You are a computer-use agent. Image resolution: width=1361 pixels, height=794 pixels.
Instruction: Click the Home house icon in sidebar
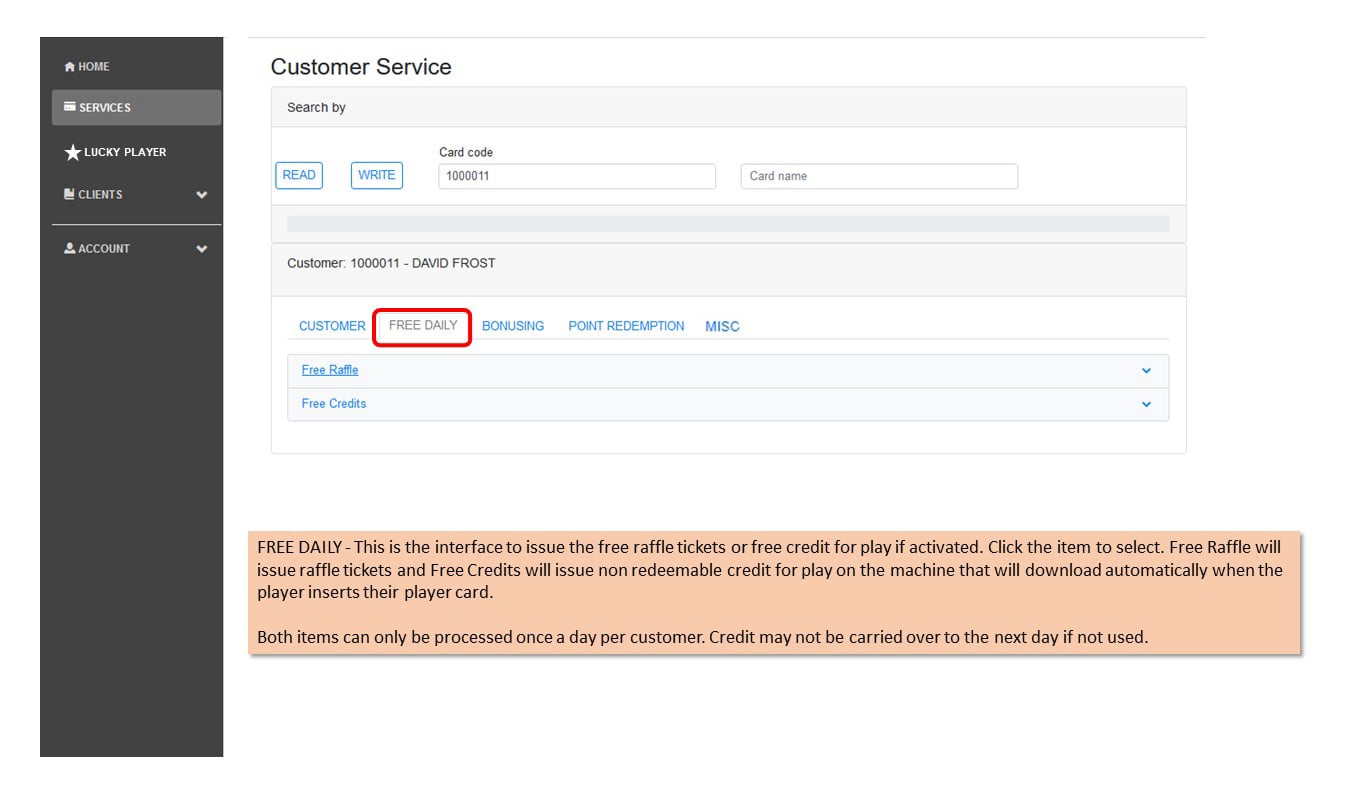pyautogui.click(x=69, y=67)
